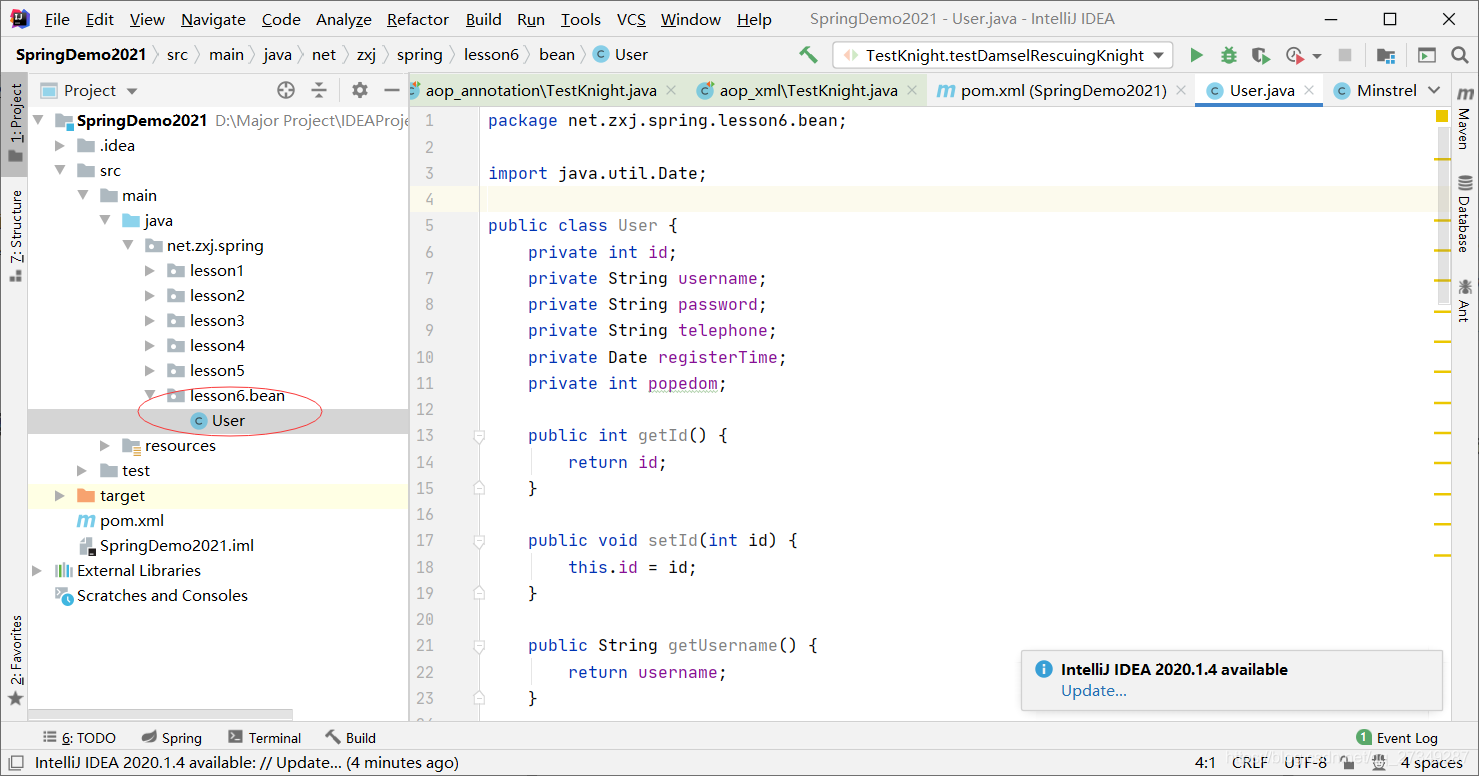Image resolution: width=1479 pixels, height=776 pixels.
Task: Expand External Libraries node
Action: 38,570
